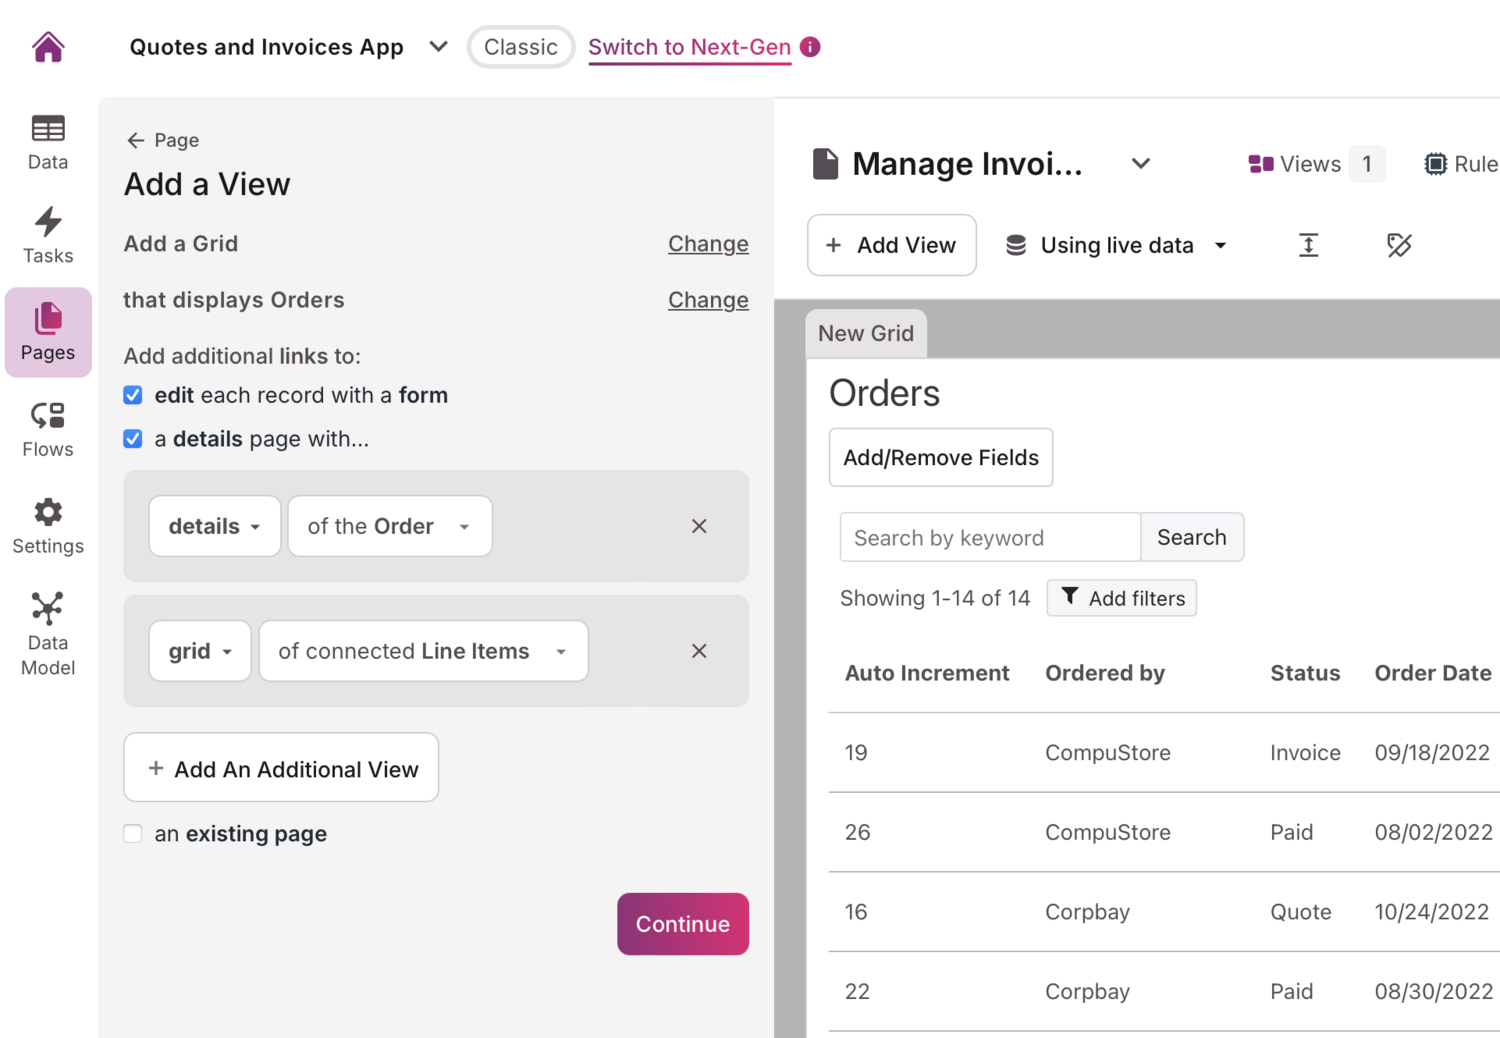
Task: Open the Using live data dropdown
Action: tap(1115, 245)
